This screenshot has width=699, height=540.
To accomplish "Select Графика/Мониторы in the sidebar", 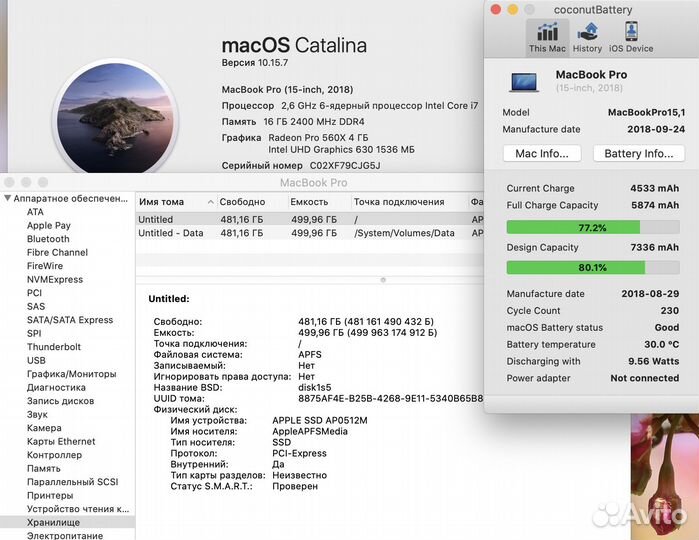I will click(x=71, y=374).
